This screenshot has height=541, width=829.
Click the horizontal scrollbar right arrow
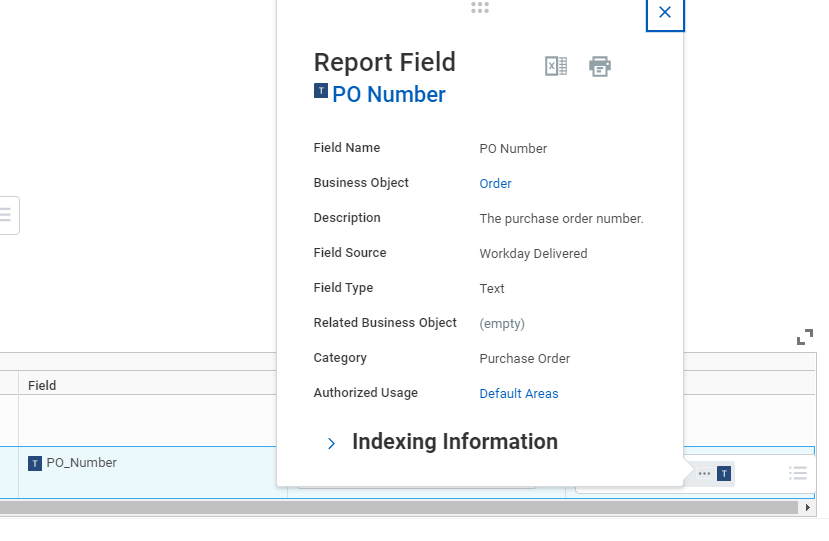[x=807, y=508]
